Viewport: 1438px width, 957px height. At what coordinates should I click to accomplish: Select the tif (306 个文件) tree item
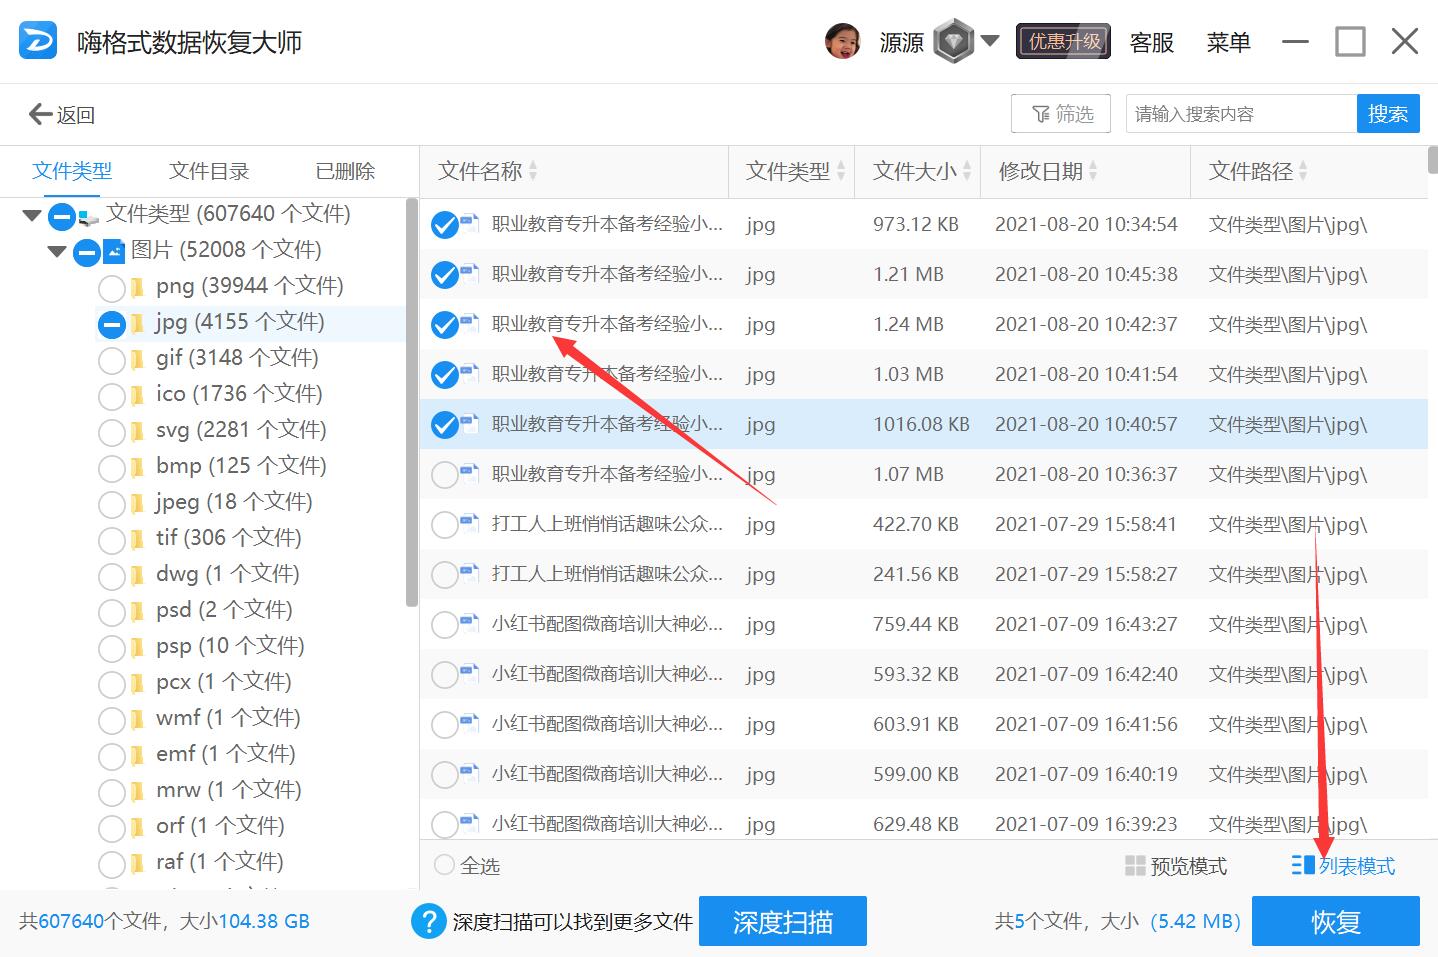pos(229,538)
